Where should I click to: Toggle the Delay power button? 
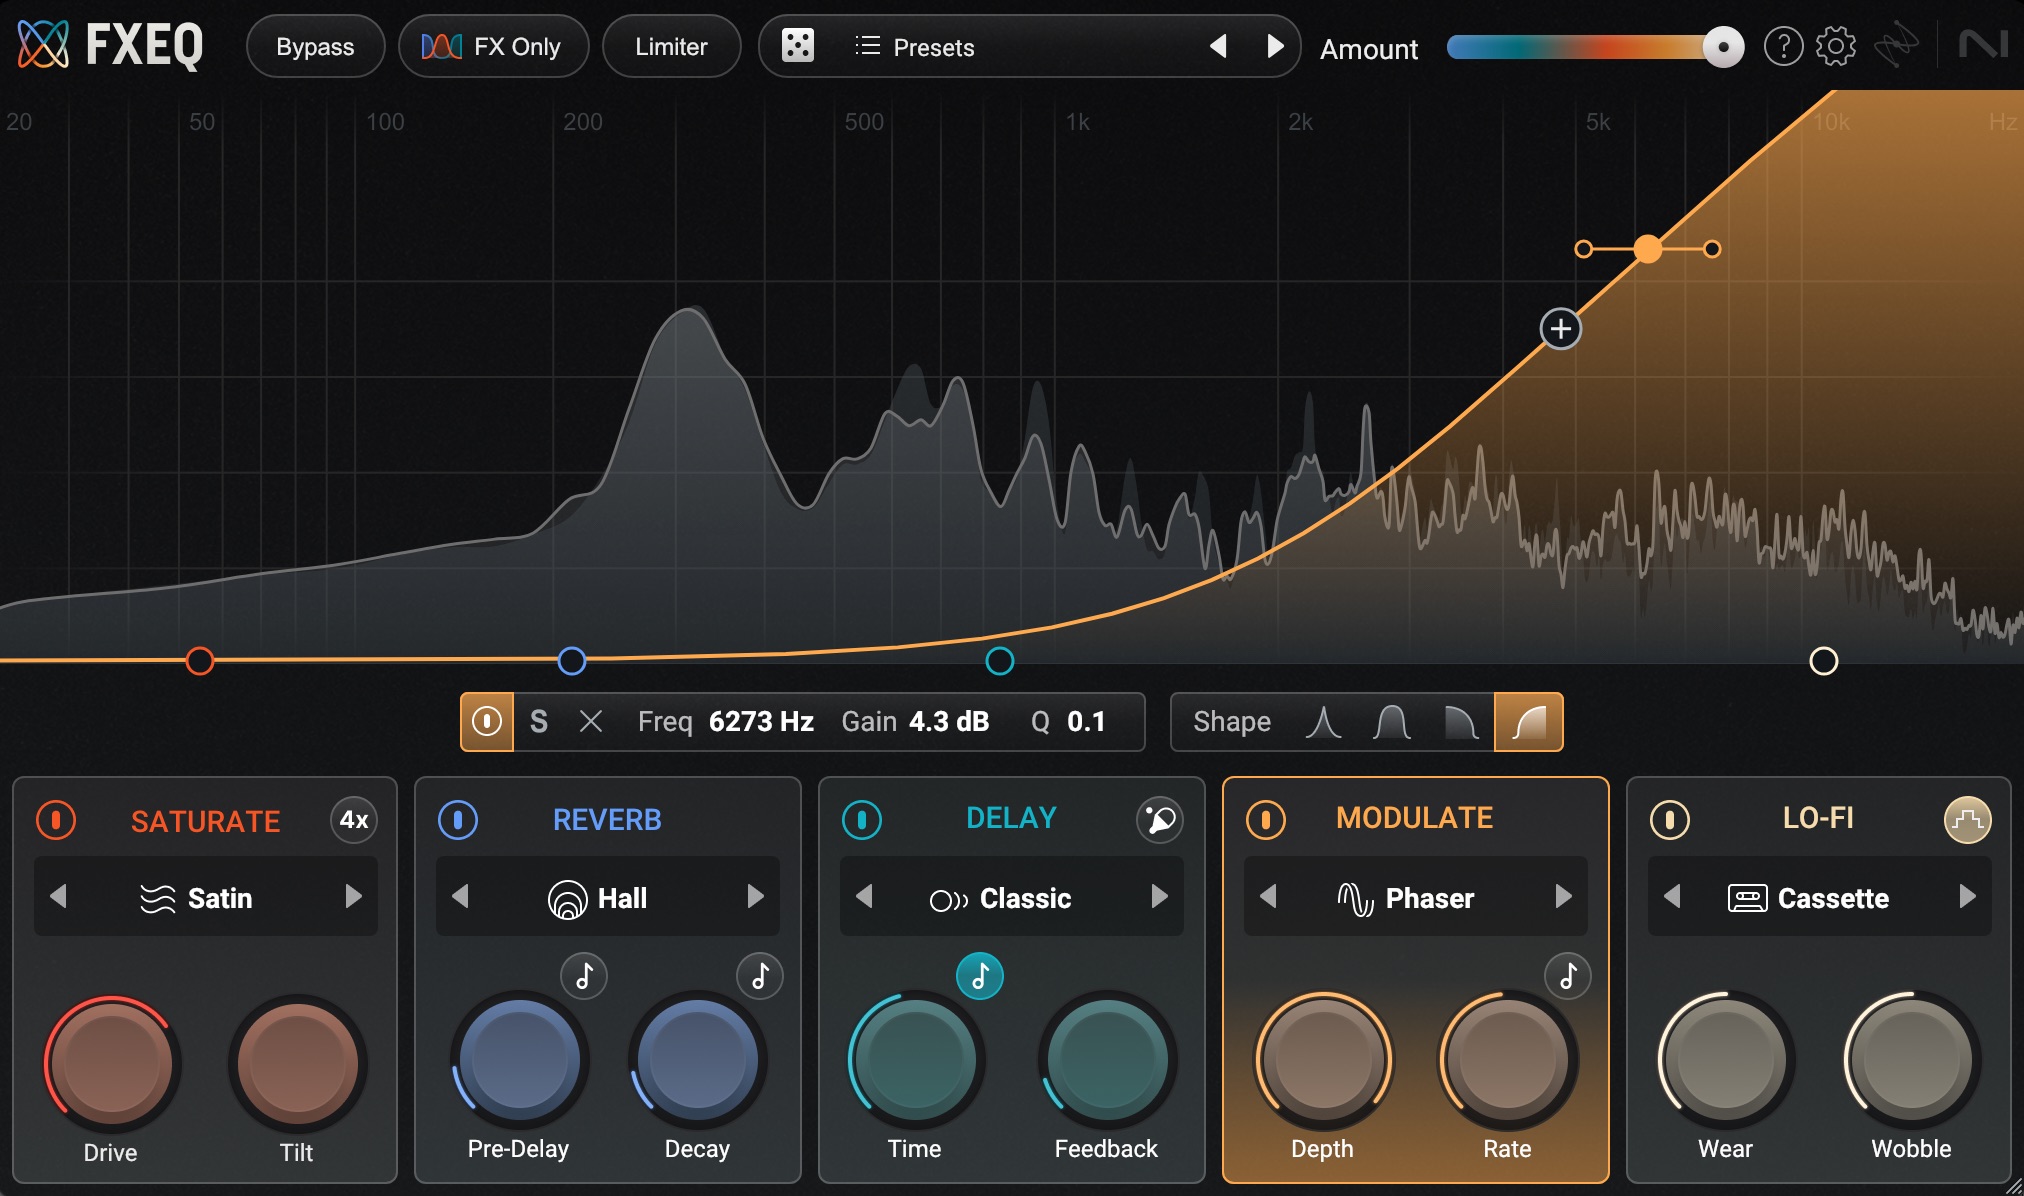pos(862,820)
